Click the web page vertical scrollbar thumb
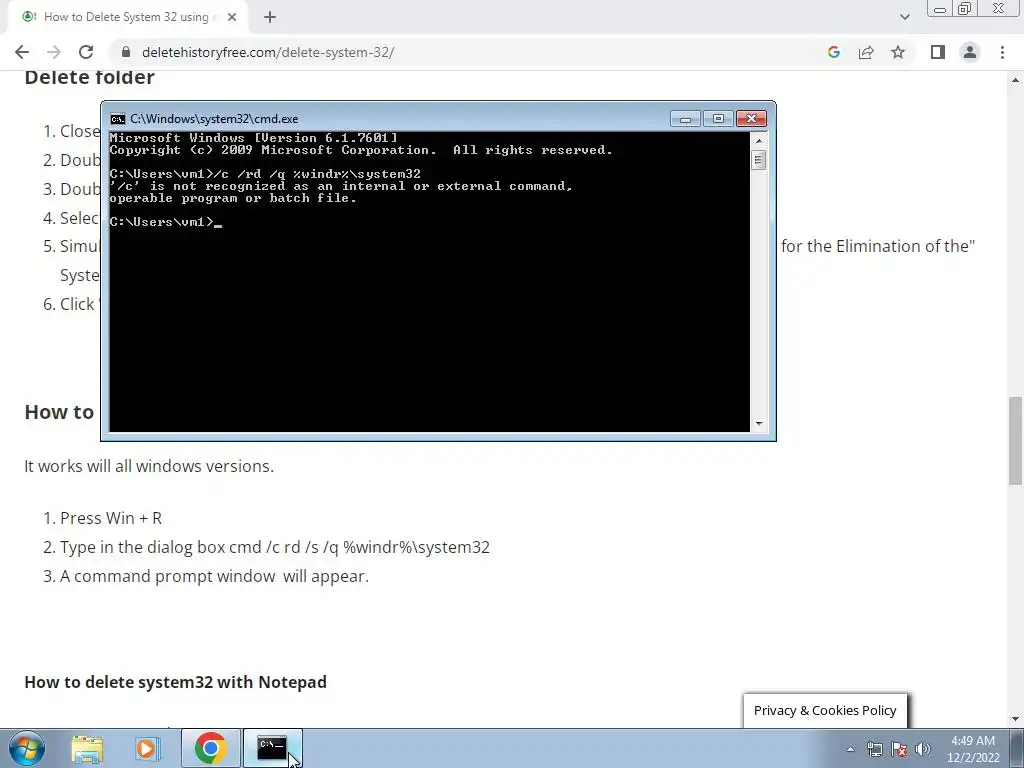Viewport: 1024px width, 768px height. click(x=1015, y=441)
